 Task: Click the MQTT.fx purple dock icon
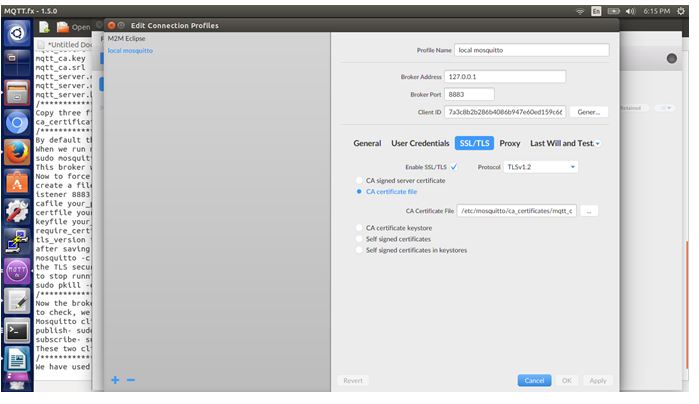tap(17, 271)
